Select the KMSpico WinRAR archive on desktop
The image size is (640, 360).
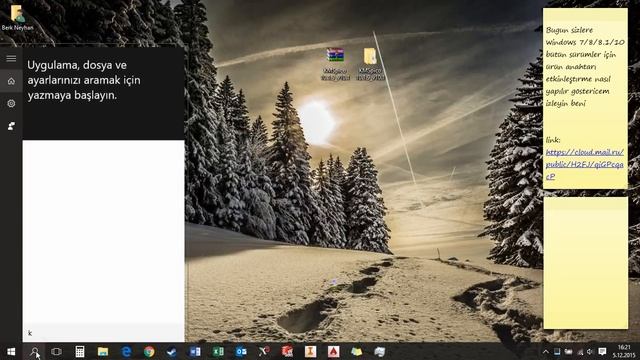[x=335, y=64]
